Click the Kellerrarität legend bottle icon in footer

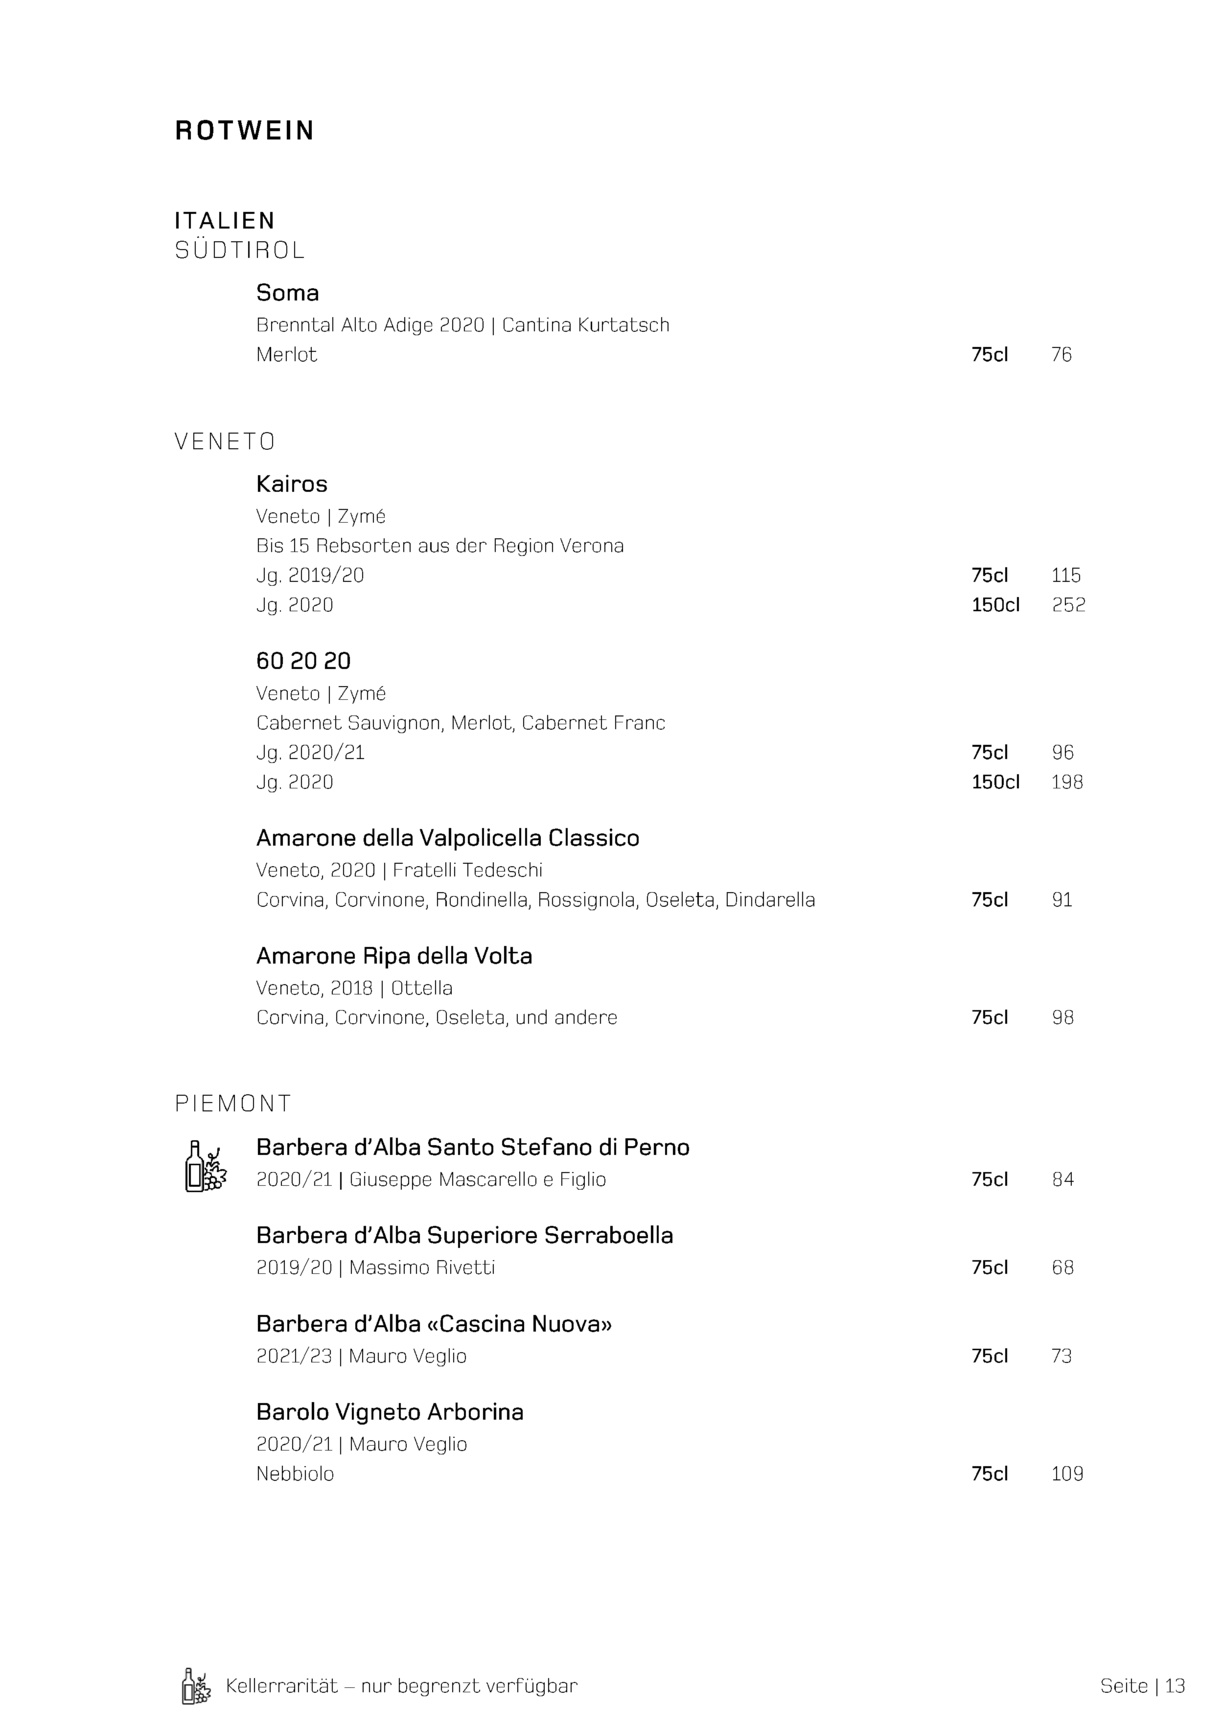[x=196, y=1686]
